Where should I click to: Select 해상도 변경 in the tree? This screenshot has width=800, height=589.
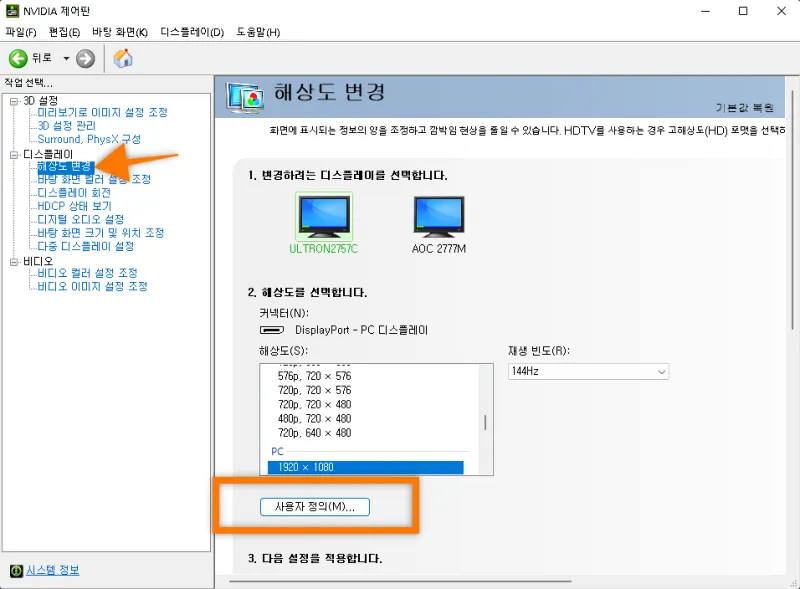point(64,166)
